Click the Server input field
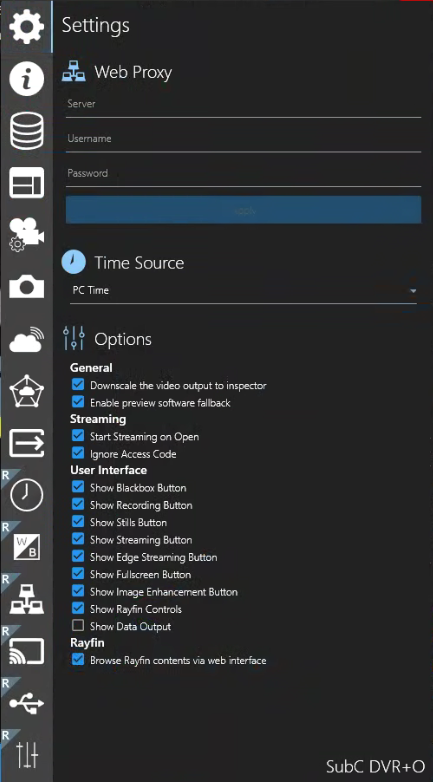Image resolution: width=433 pixels, height=782 pixels. (x=243, y=105)
